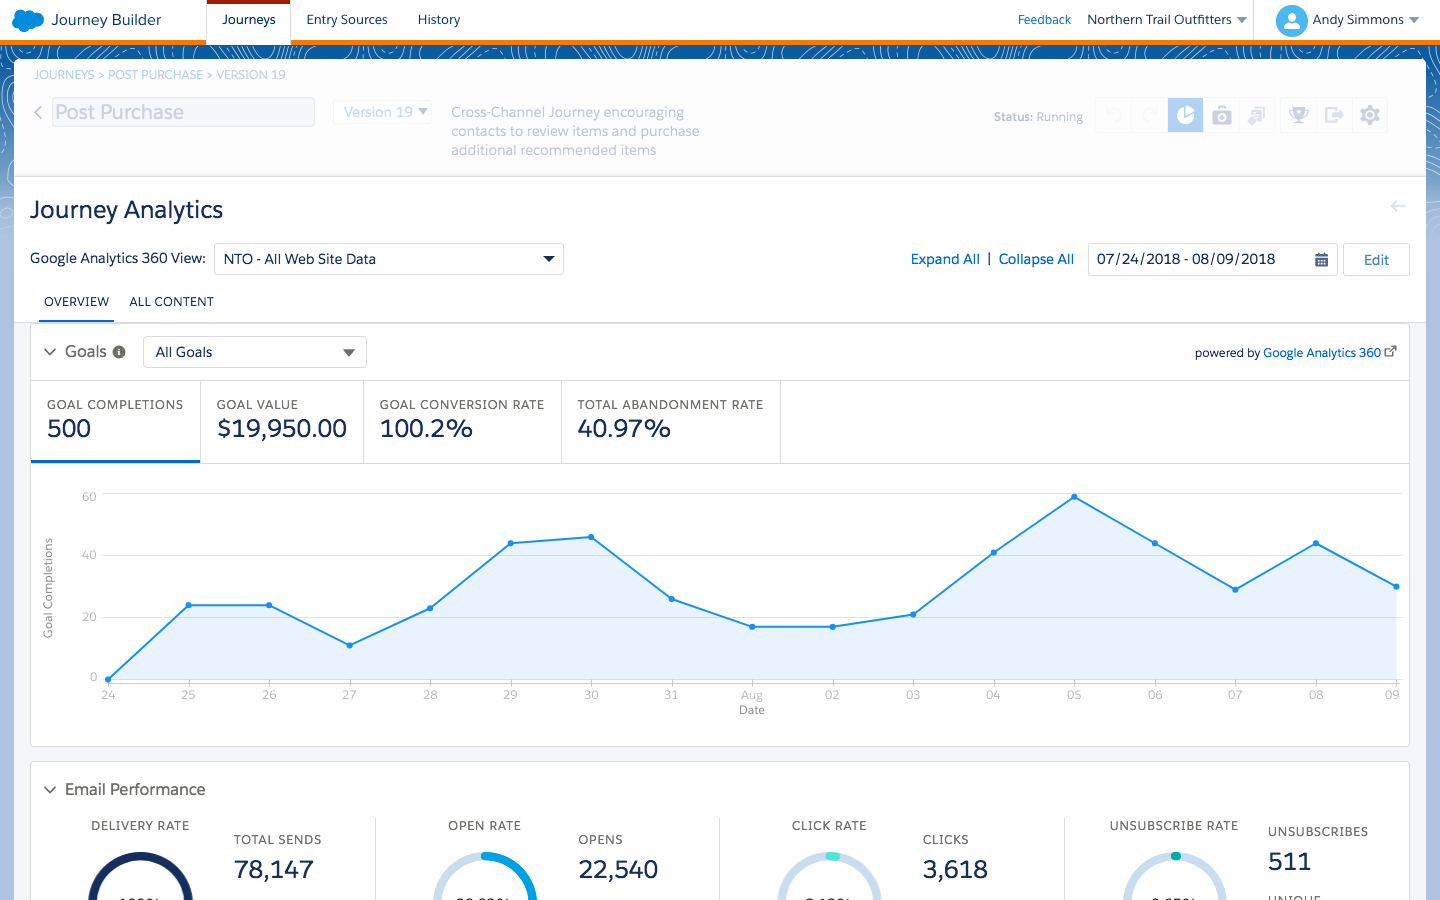This screenshot has width=1440, height=900.
Task: Open the History tab
Action: pyautogui.click(x=439, y=20)
